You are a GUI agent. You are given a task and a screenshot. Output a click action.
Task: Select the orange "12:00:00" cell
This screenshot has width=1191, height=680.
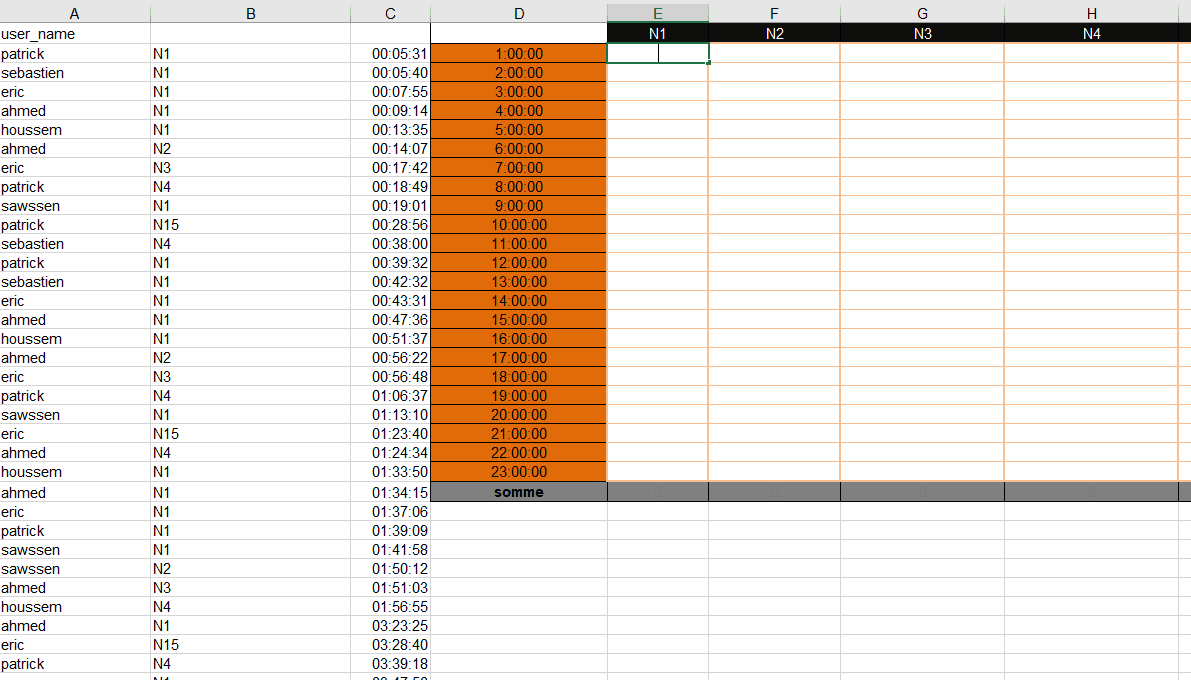[519, 262]
